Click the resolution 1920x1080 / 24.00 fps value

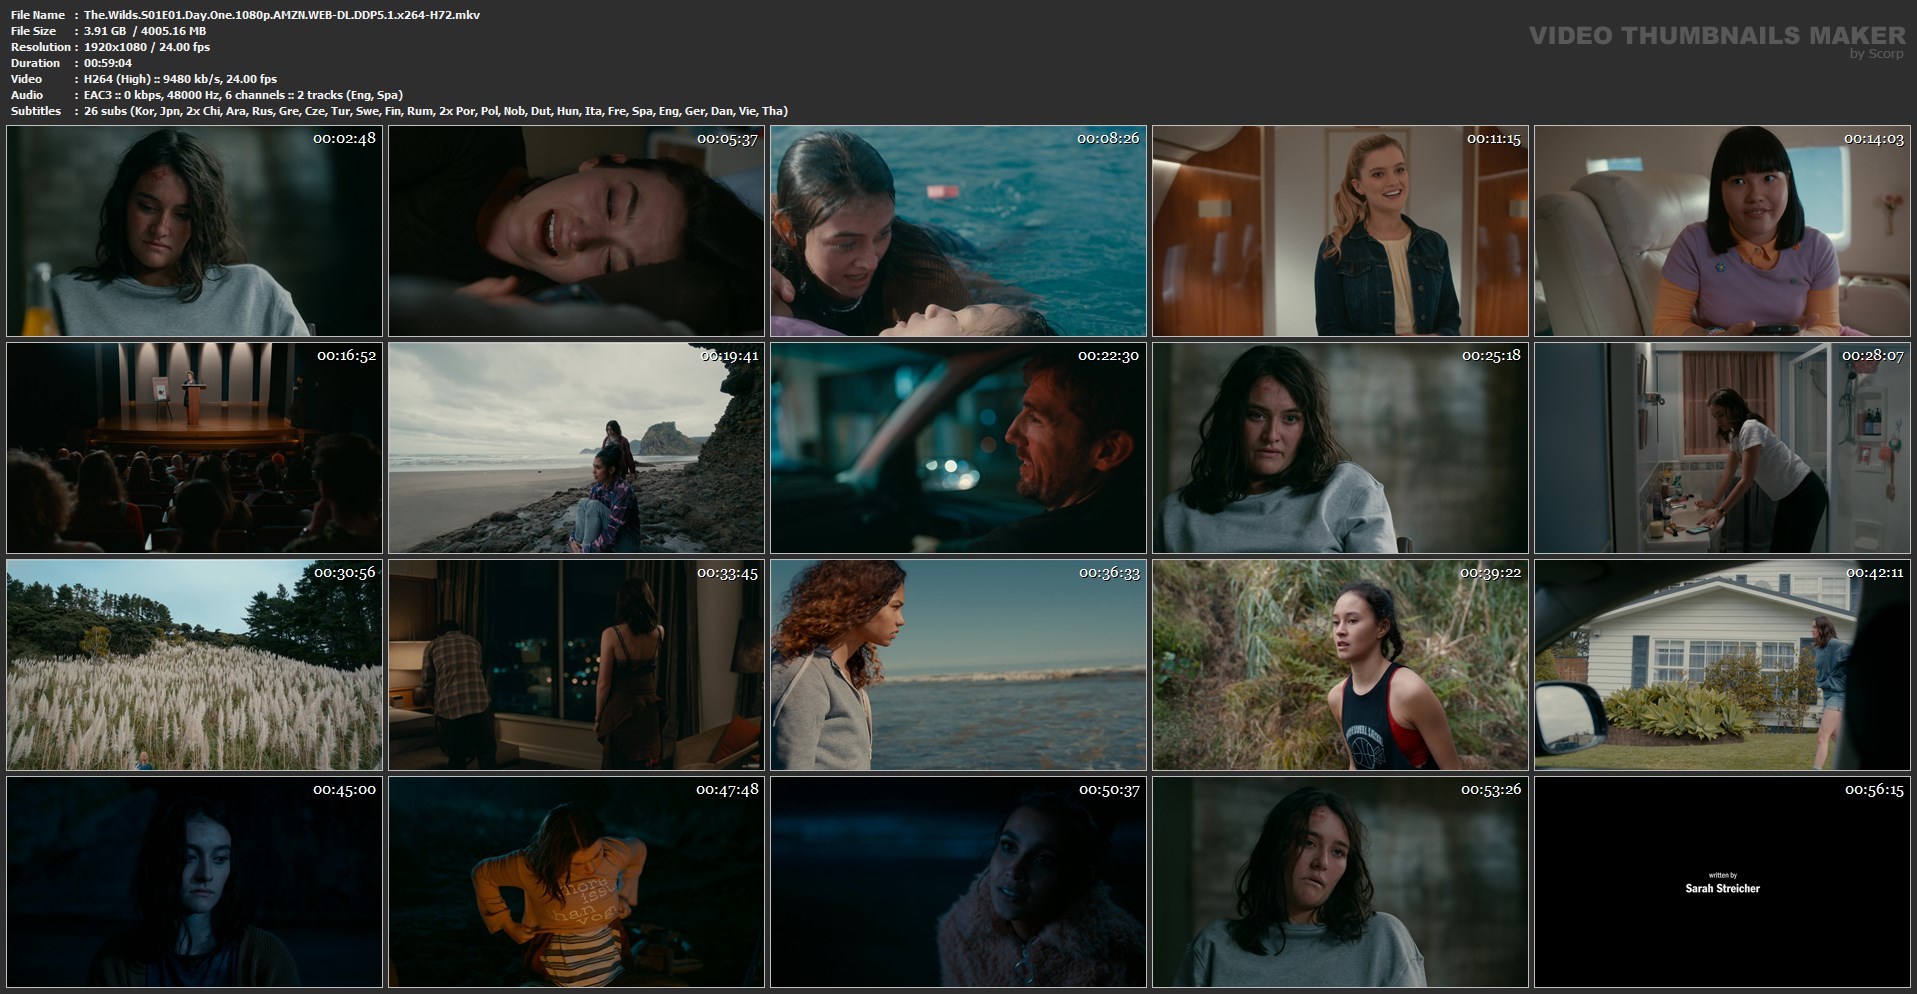tap(147, 47)
